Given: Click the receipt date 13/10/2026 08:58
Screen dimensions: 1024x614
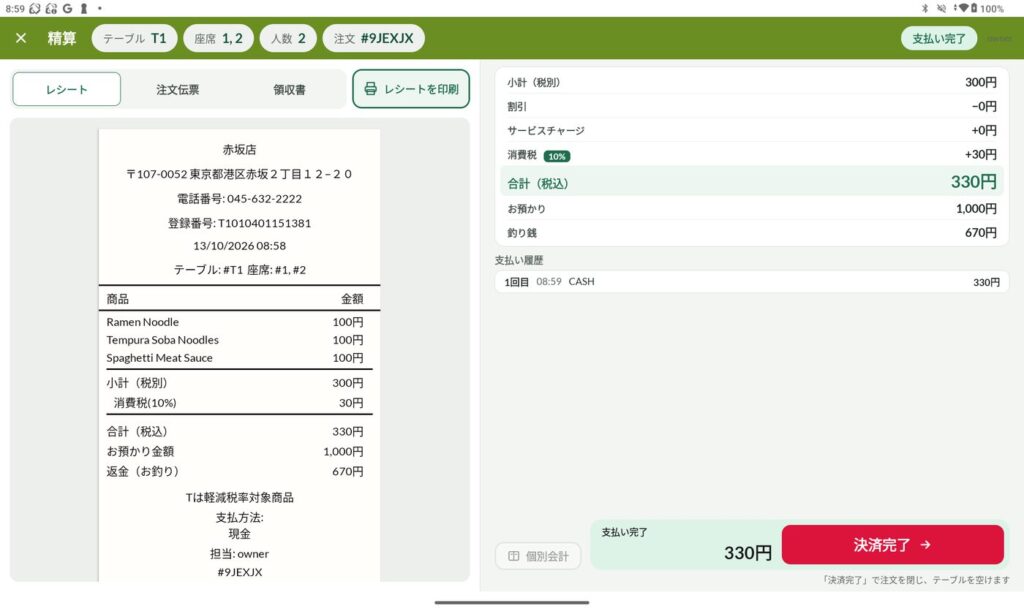Looking at the screenshot, I should pyautogui.click(x=239, y=246).
